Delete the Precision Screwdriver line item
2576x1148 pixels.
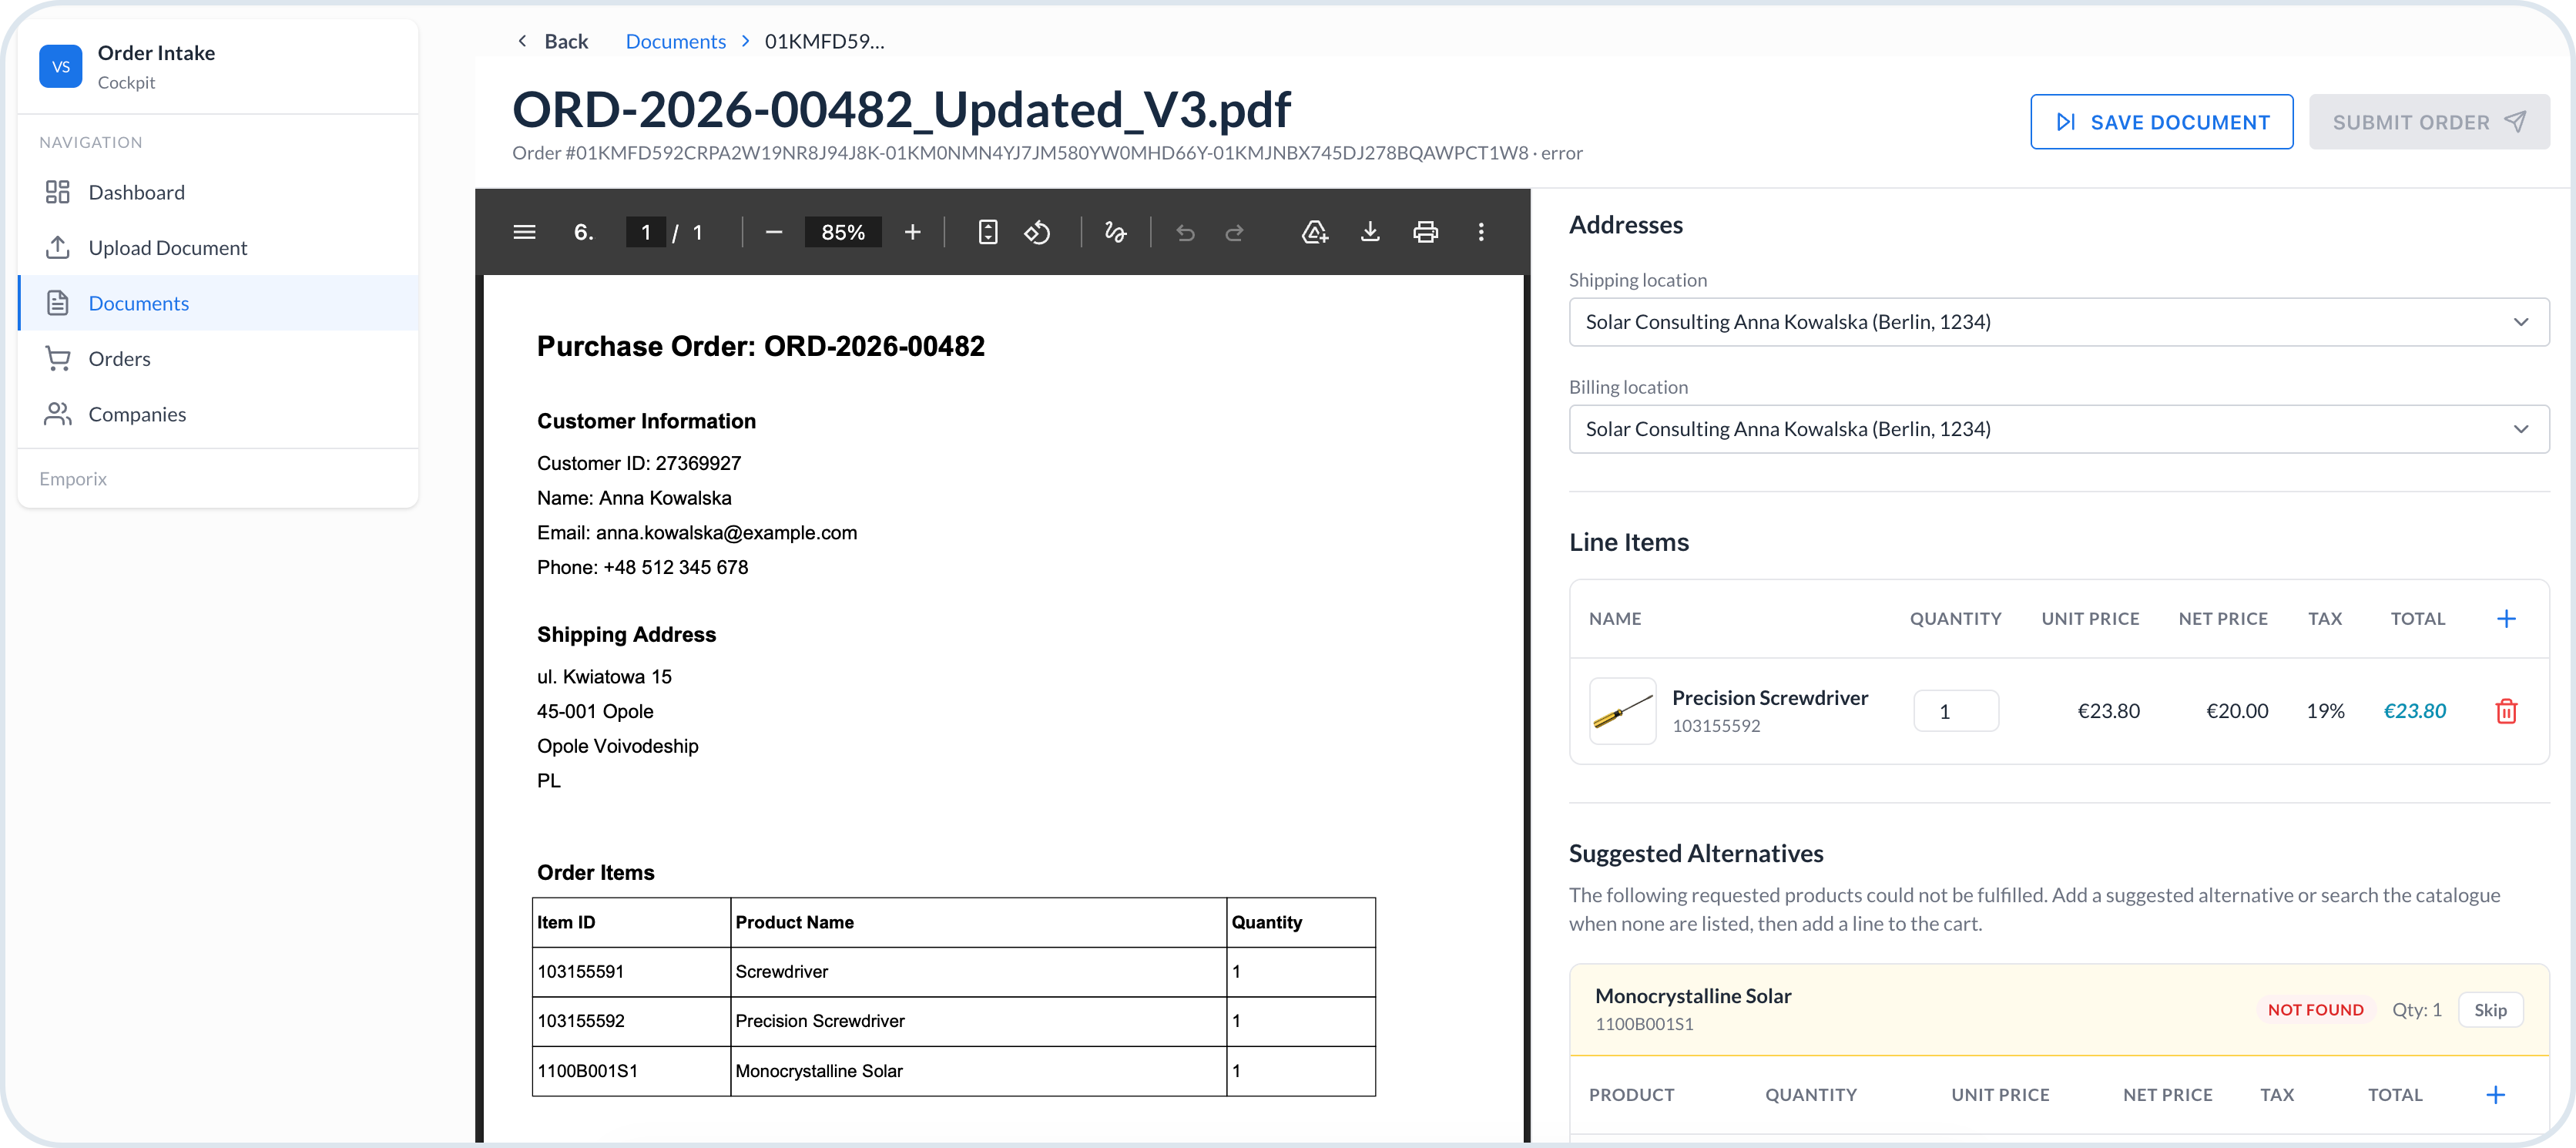[2506, 711]
